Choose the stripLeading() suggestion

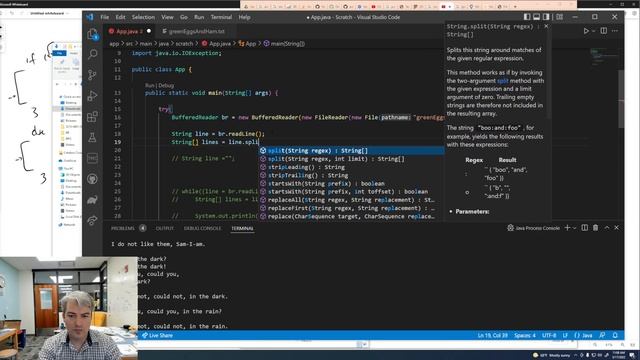click(351, 167)
